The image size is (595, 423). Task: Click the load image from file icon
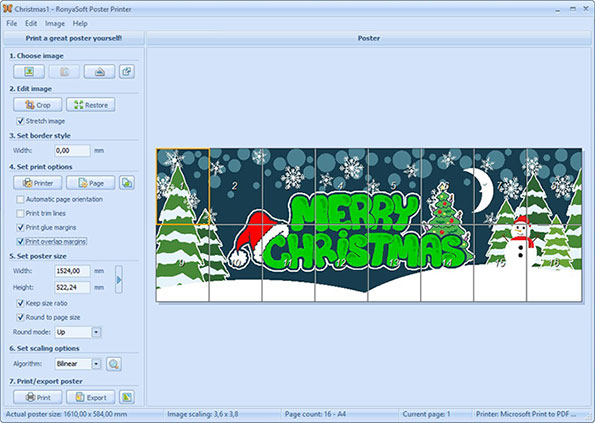[29, 72]
